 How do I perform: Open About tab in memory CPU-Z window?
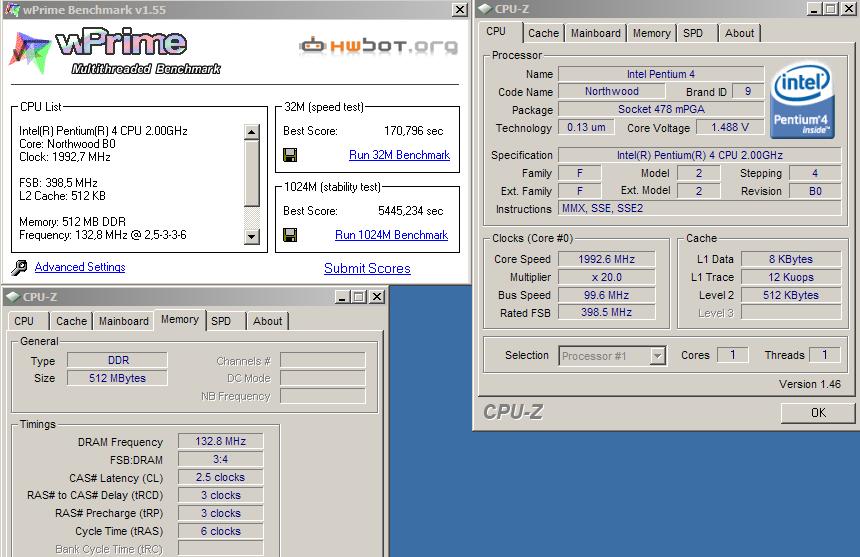coord(267,321)
